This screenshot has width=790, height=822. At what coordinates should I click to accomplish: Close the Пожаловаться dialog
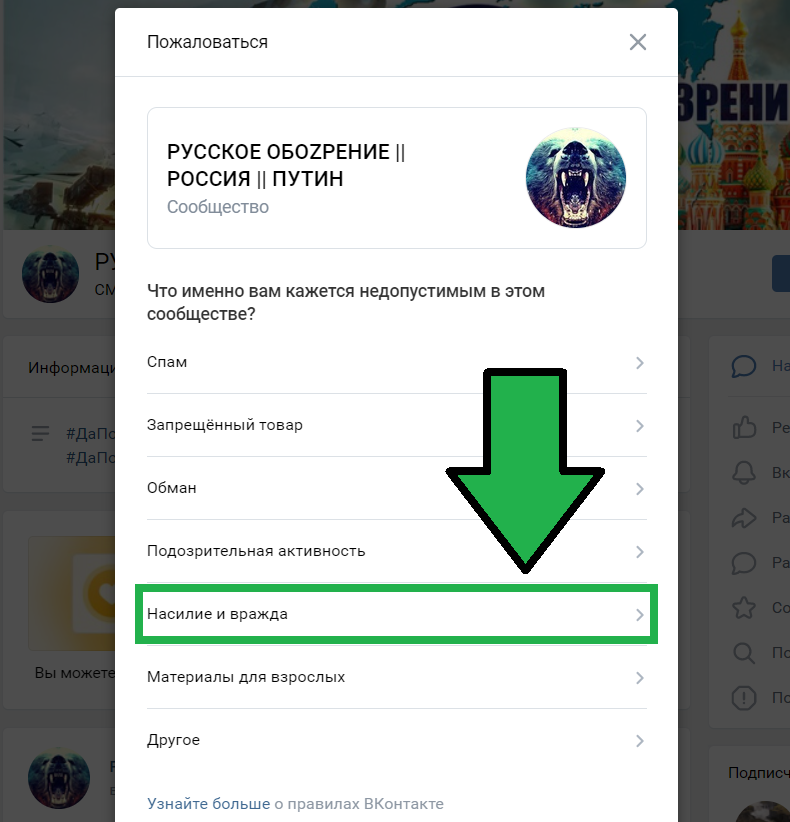point(637,42)
